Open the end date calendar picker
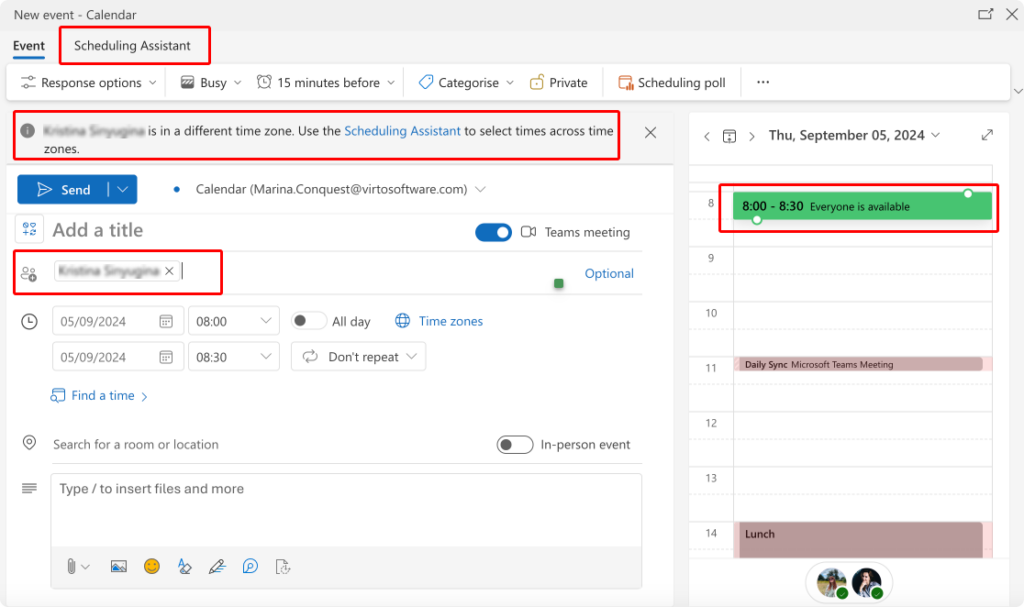This screenshot has width=1024, height=607. 166,357
